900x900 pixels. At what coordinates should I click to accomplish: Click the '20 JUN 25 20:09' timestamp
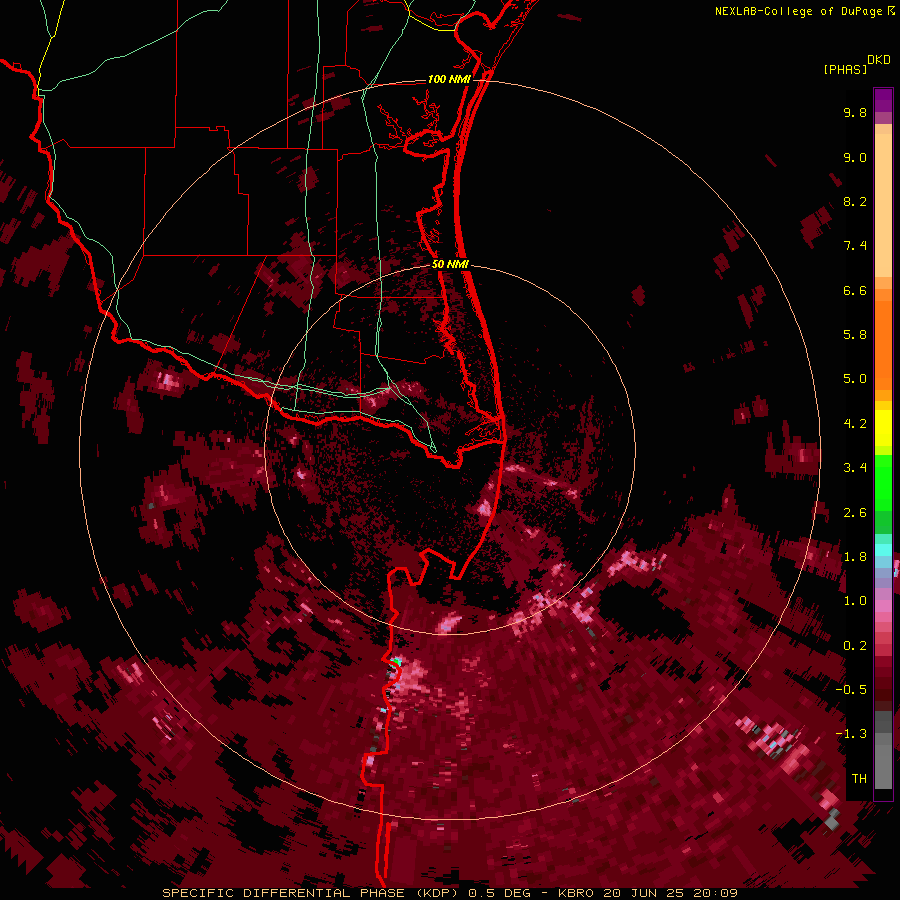(x=670, y=893)
